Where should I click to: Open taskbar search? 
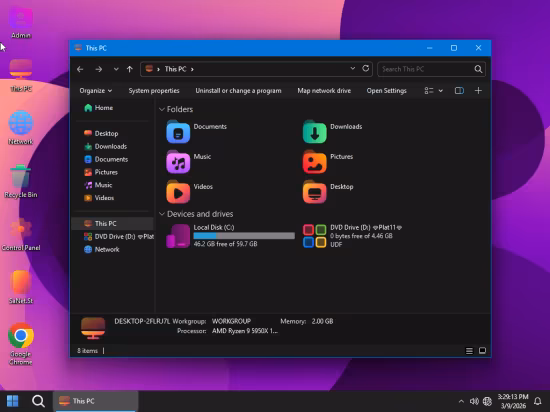[x=38, y=401]
